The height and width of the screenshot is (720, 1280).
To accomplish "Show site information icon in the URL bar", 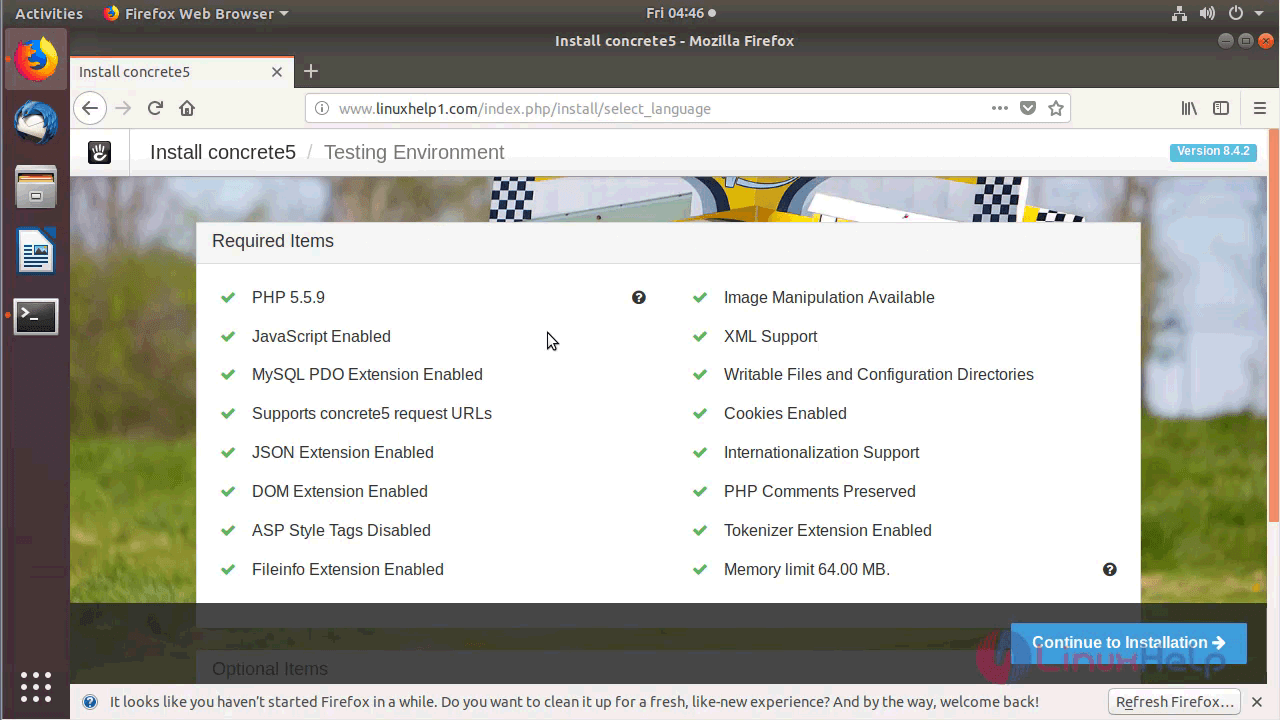I will click(322, 108).
